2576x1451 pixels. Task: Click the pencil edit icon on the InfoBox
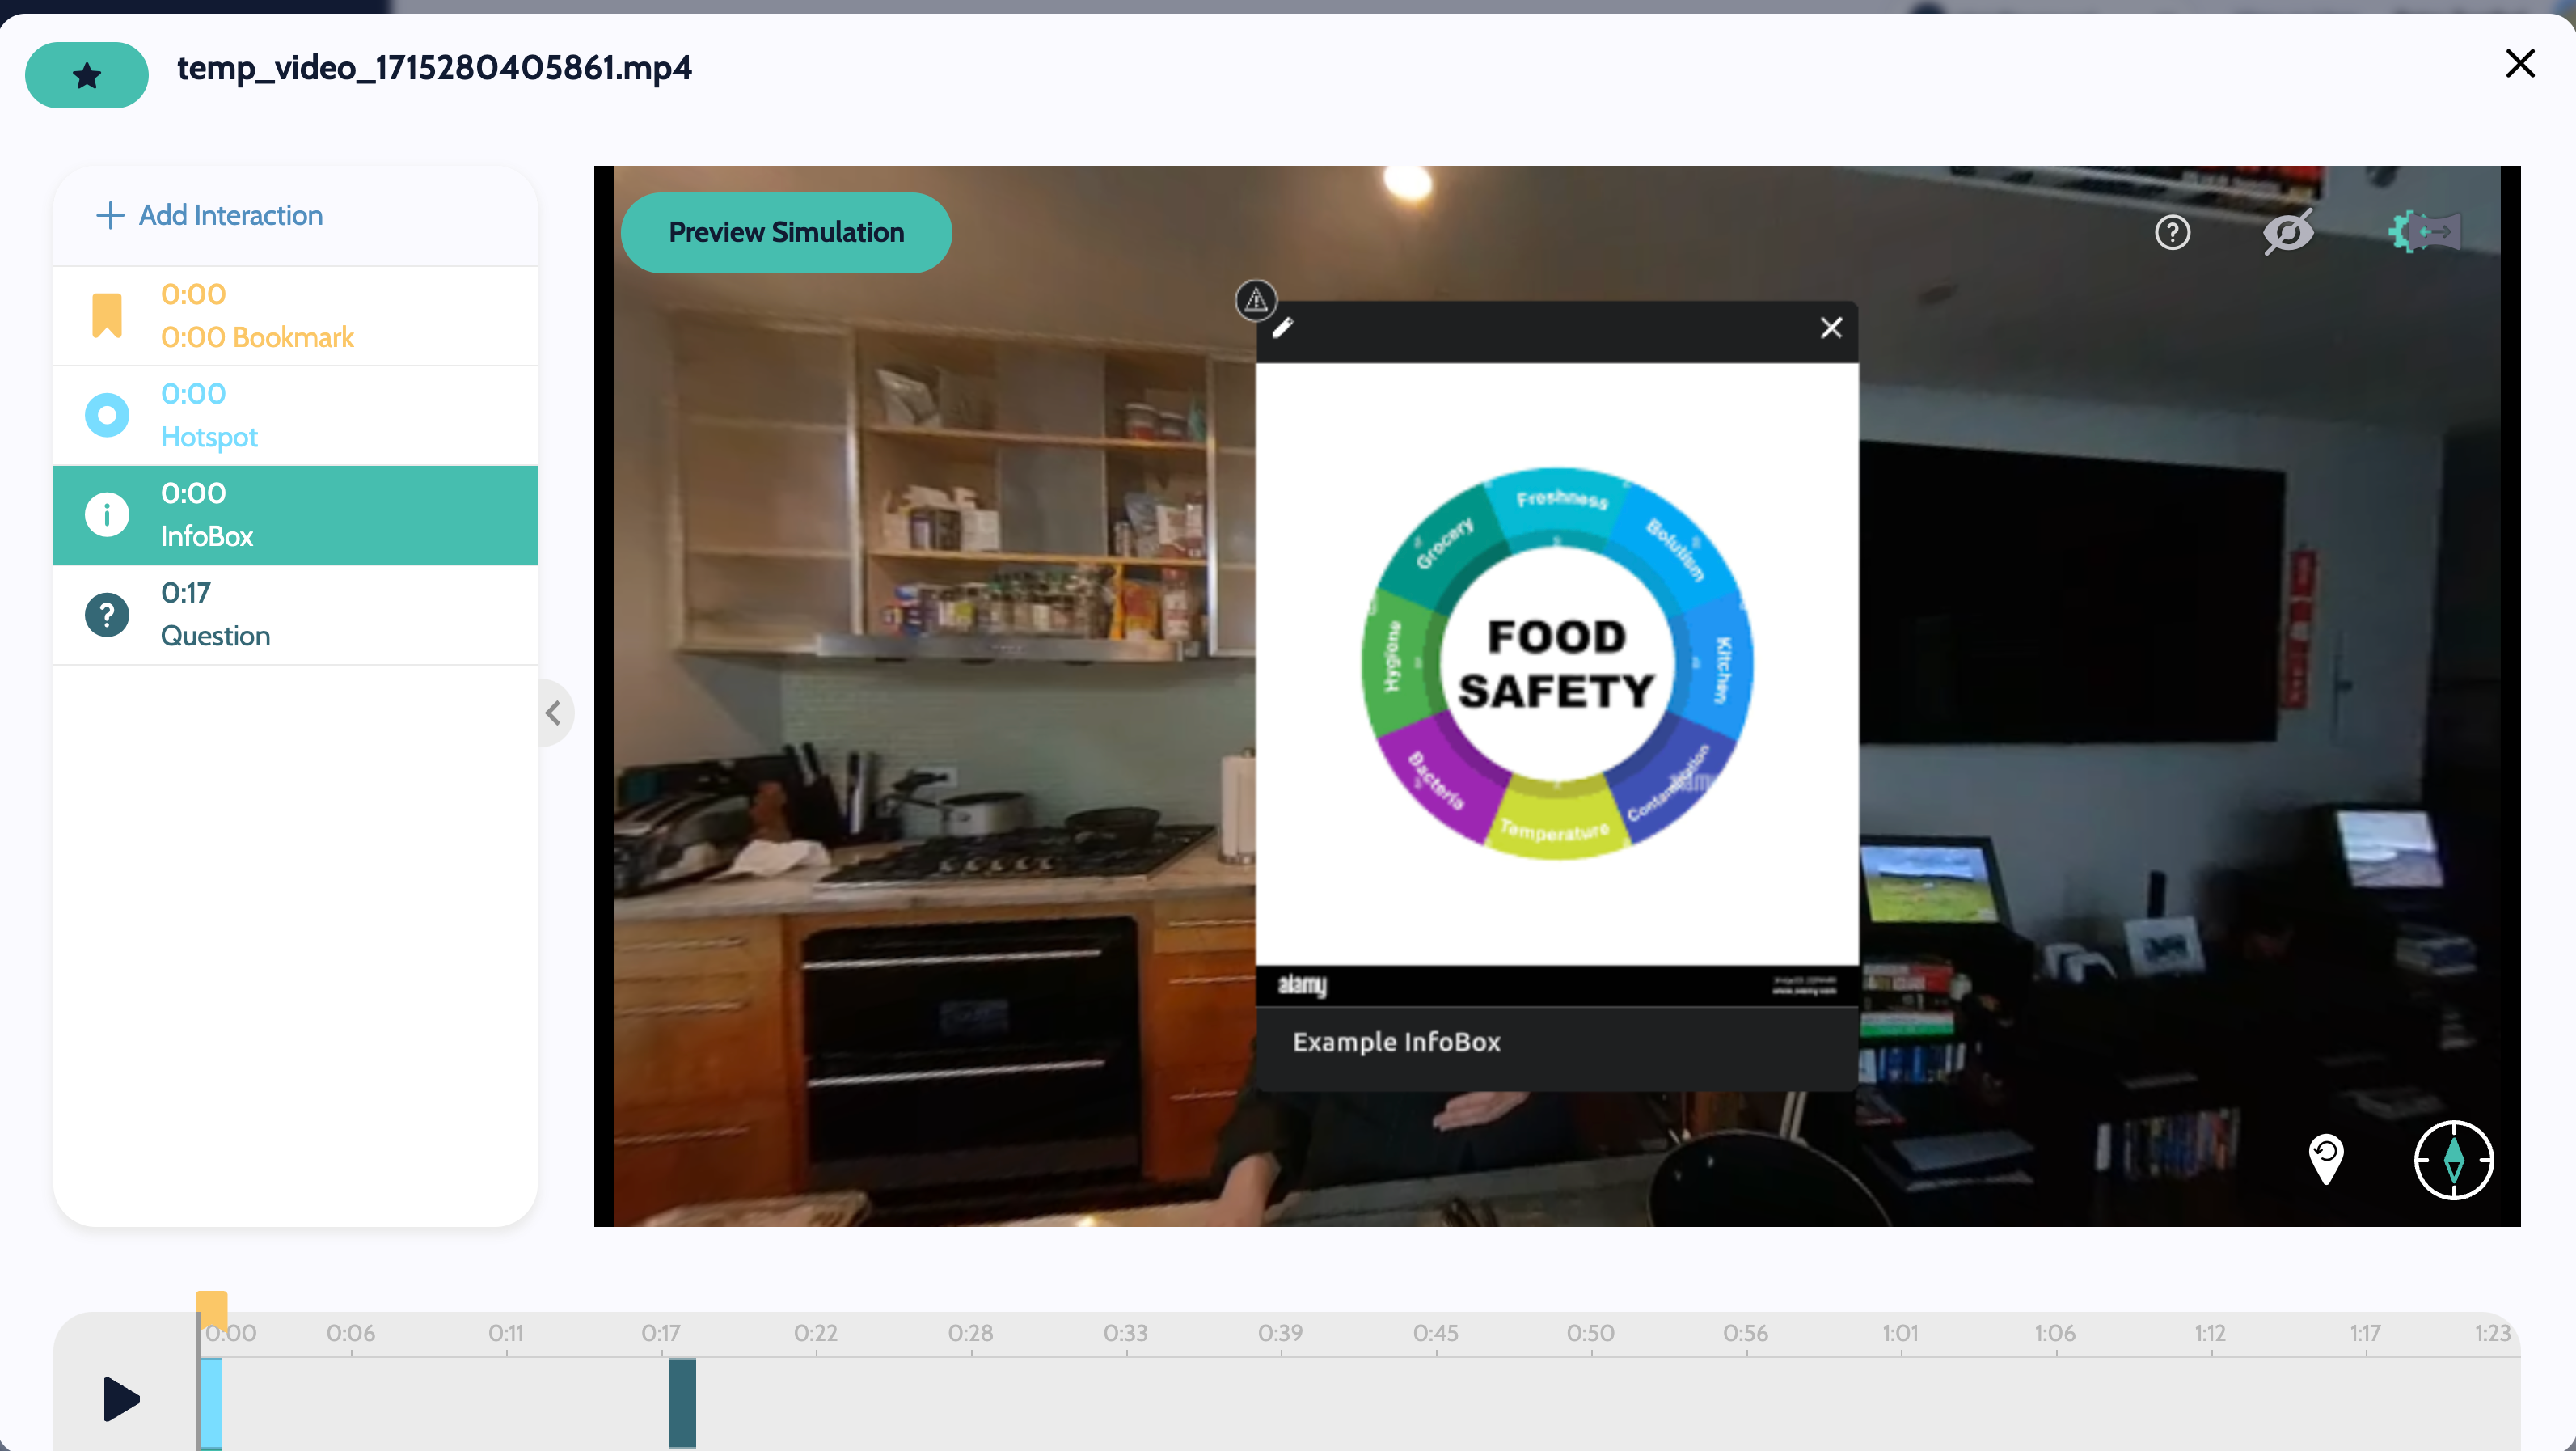coord(1283,328)
